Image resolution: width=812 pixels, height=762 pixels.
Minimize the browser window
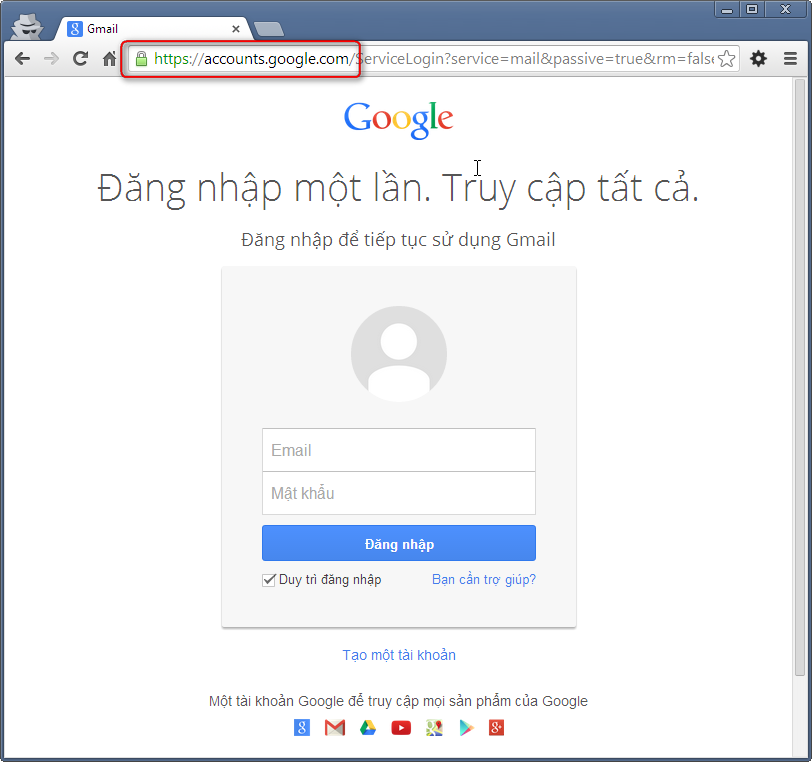tap(728, 9)
